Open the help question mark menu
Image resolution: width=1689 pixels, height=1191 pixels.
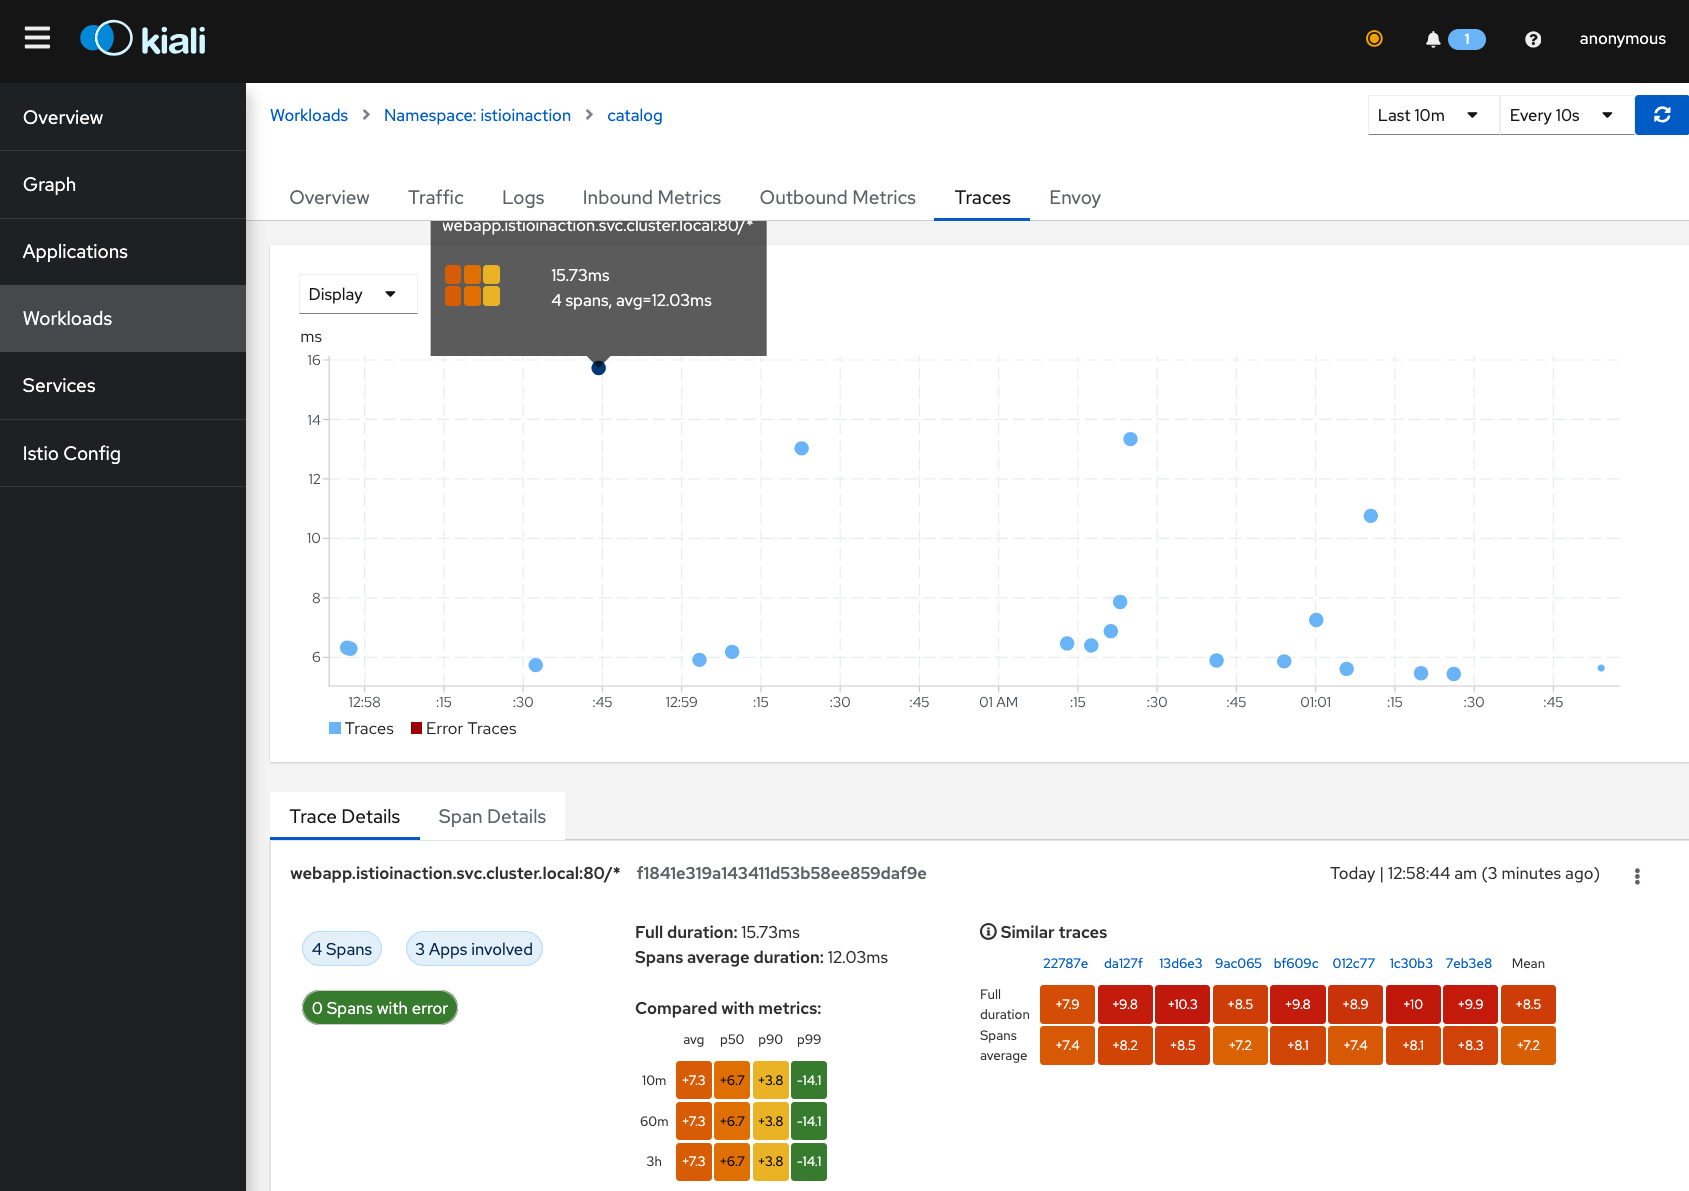click(x=1533, y=39)
